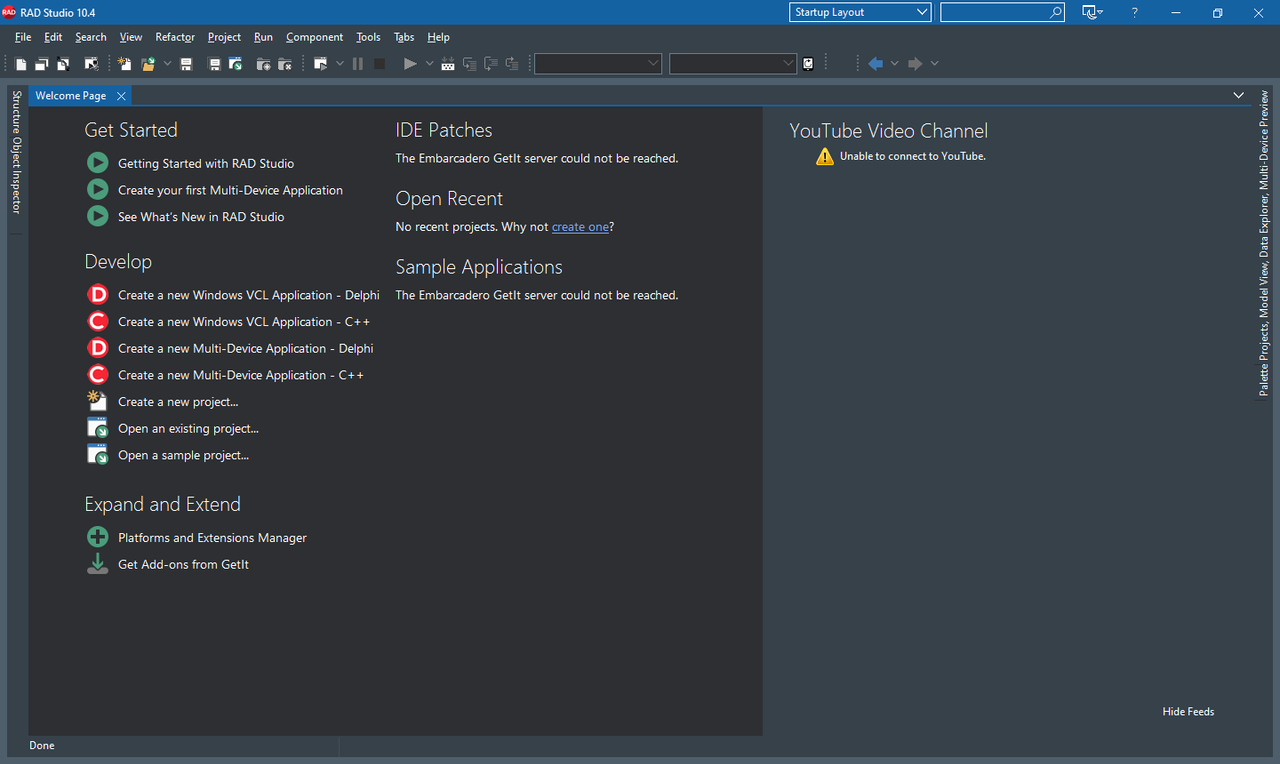
Task: Click the Open Project toolbar icon
Action: pyautogui.click(x=236, y=64)
